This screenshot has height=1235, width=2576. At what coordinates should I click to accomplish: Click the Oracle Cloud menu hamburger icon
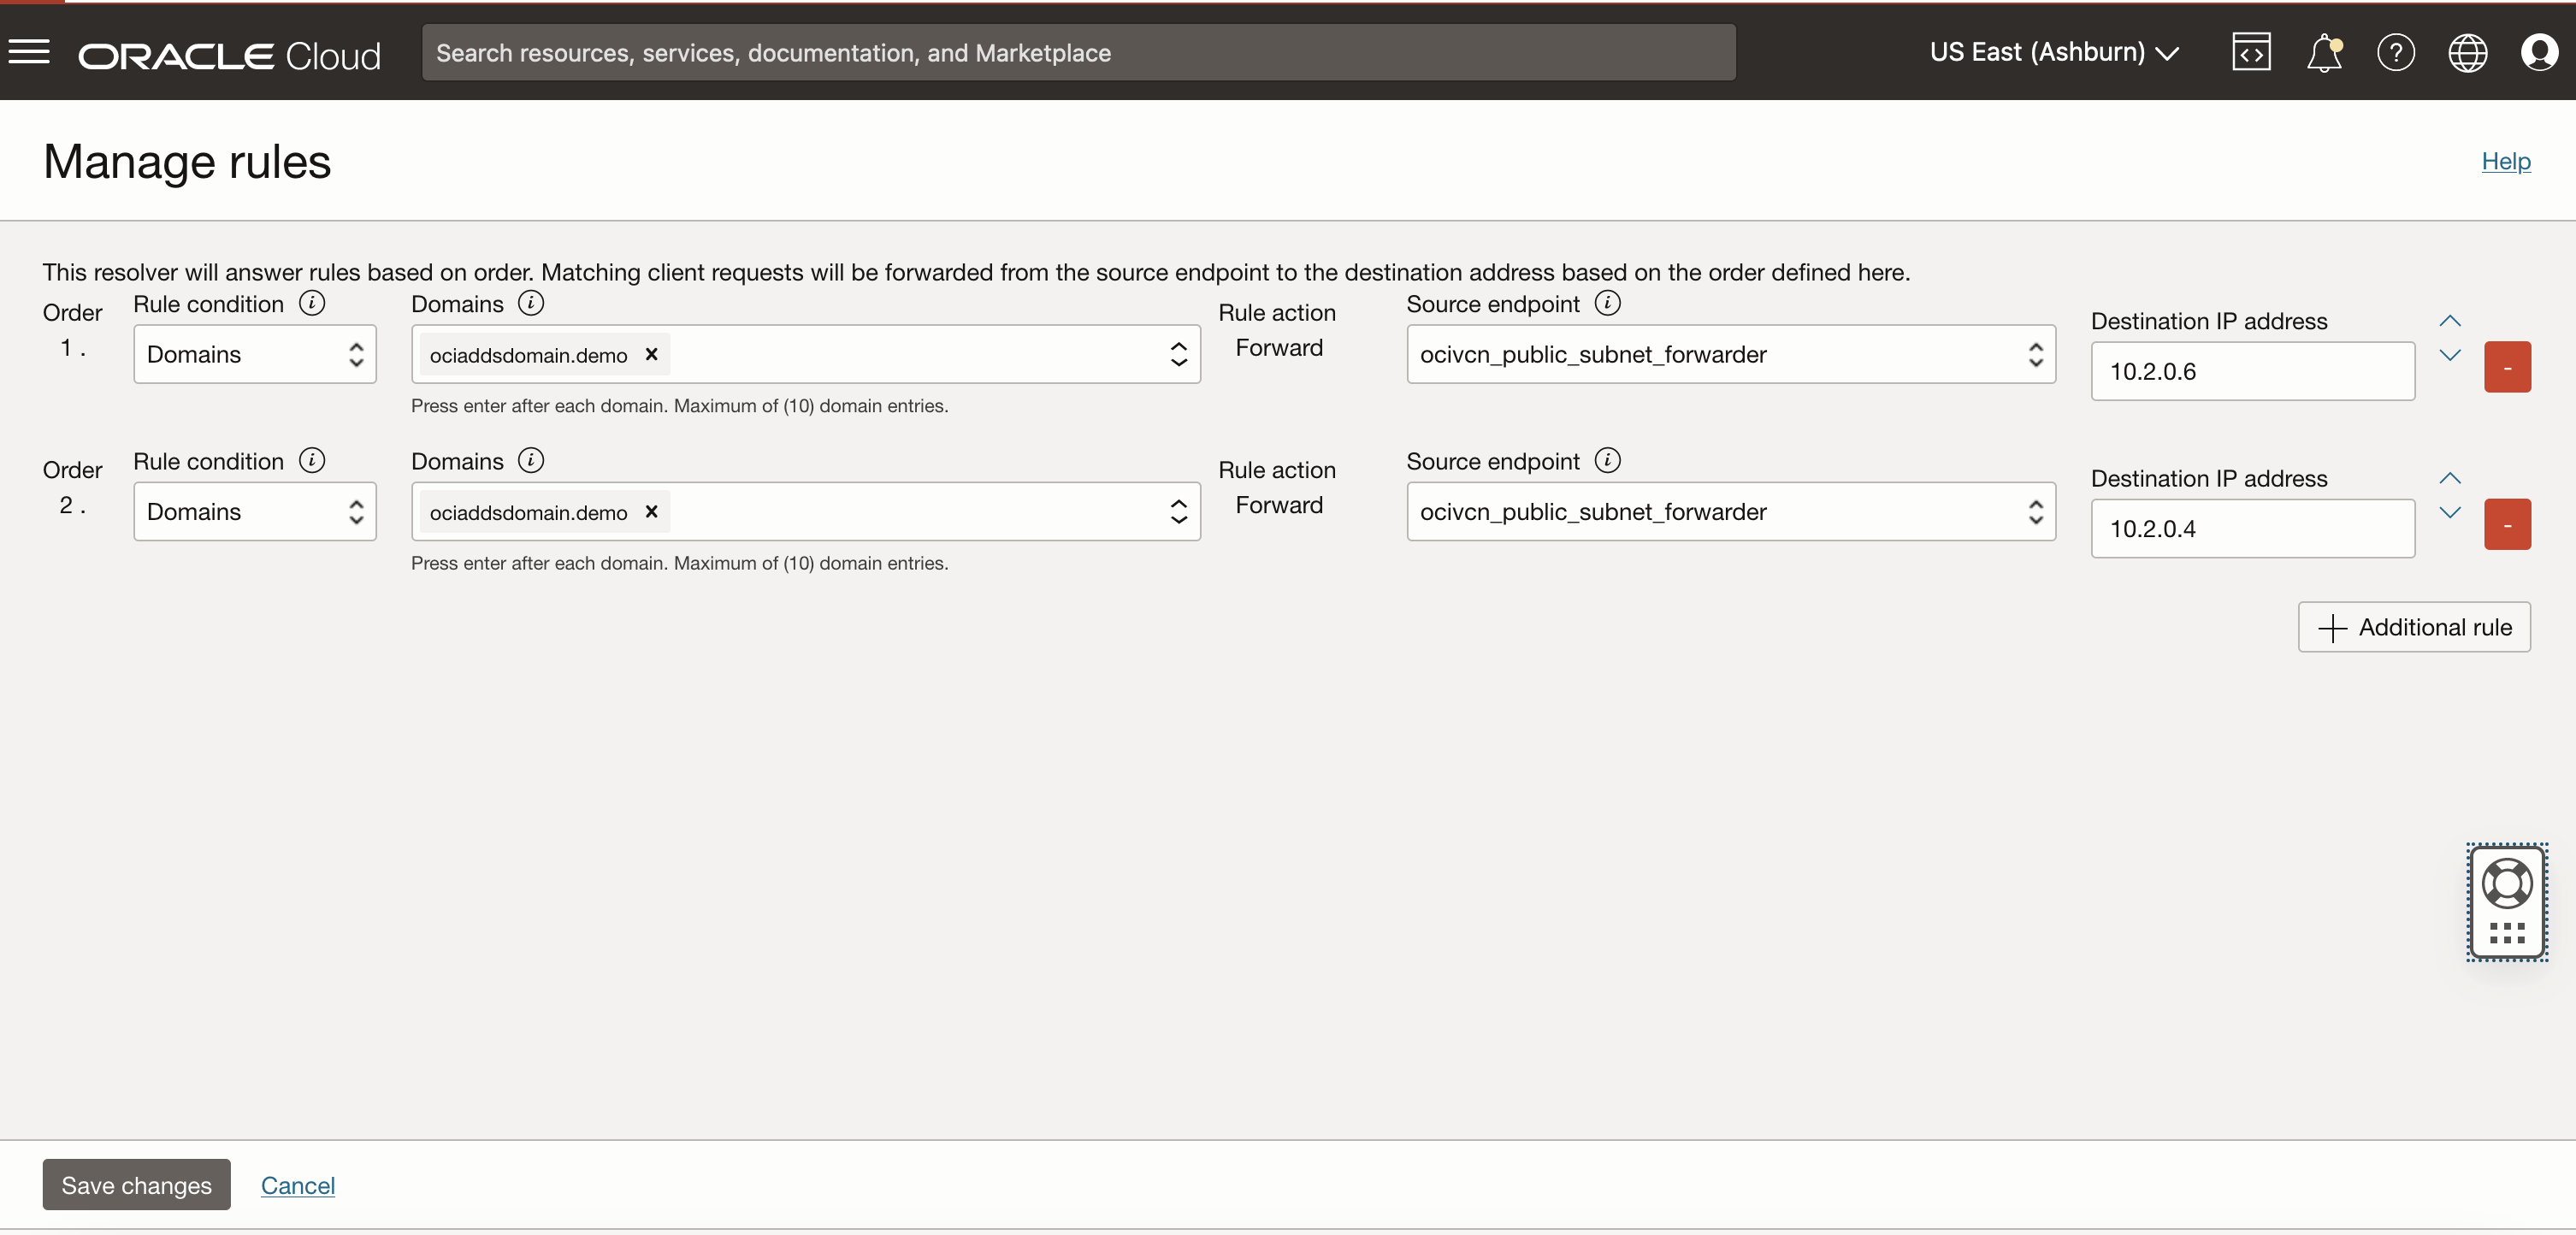(x=28, y=51)
